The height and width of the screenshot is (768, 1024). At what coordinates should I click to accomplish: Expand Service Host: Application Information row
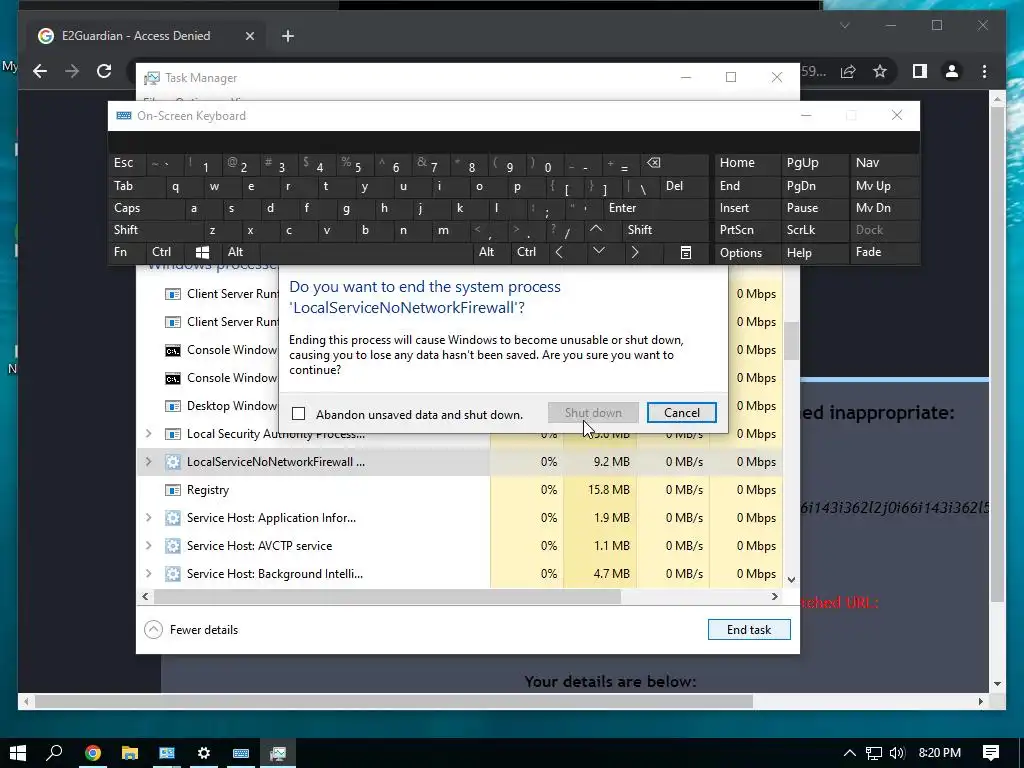tap(148, 518)
